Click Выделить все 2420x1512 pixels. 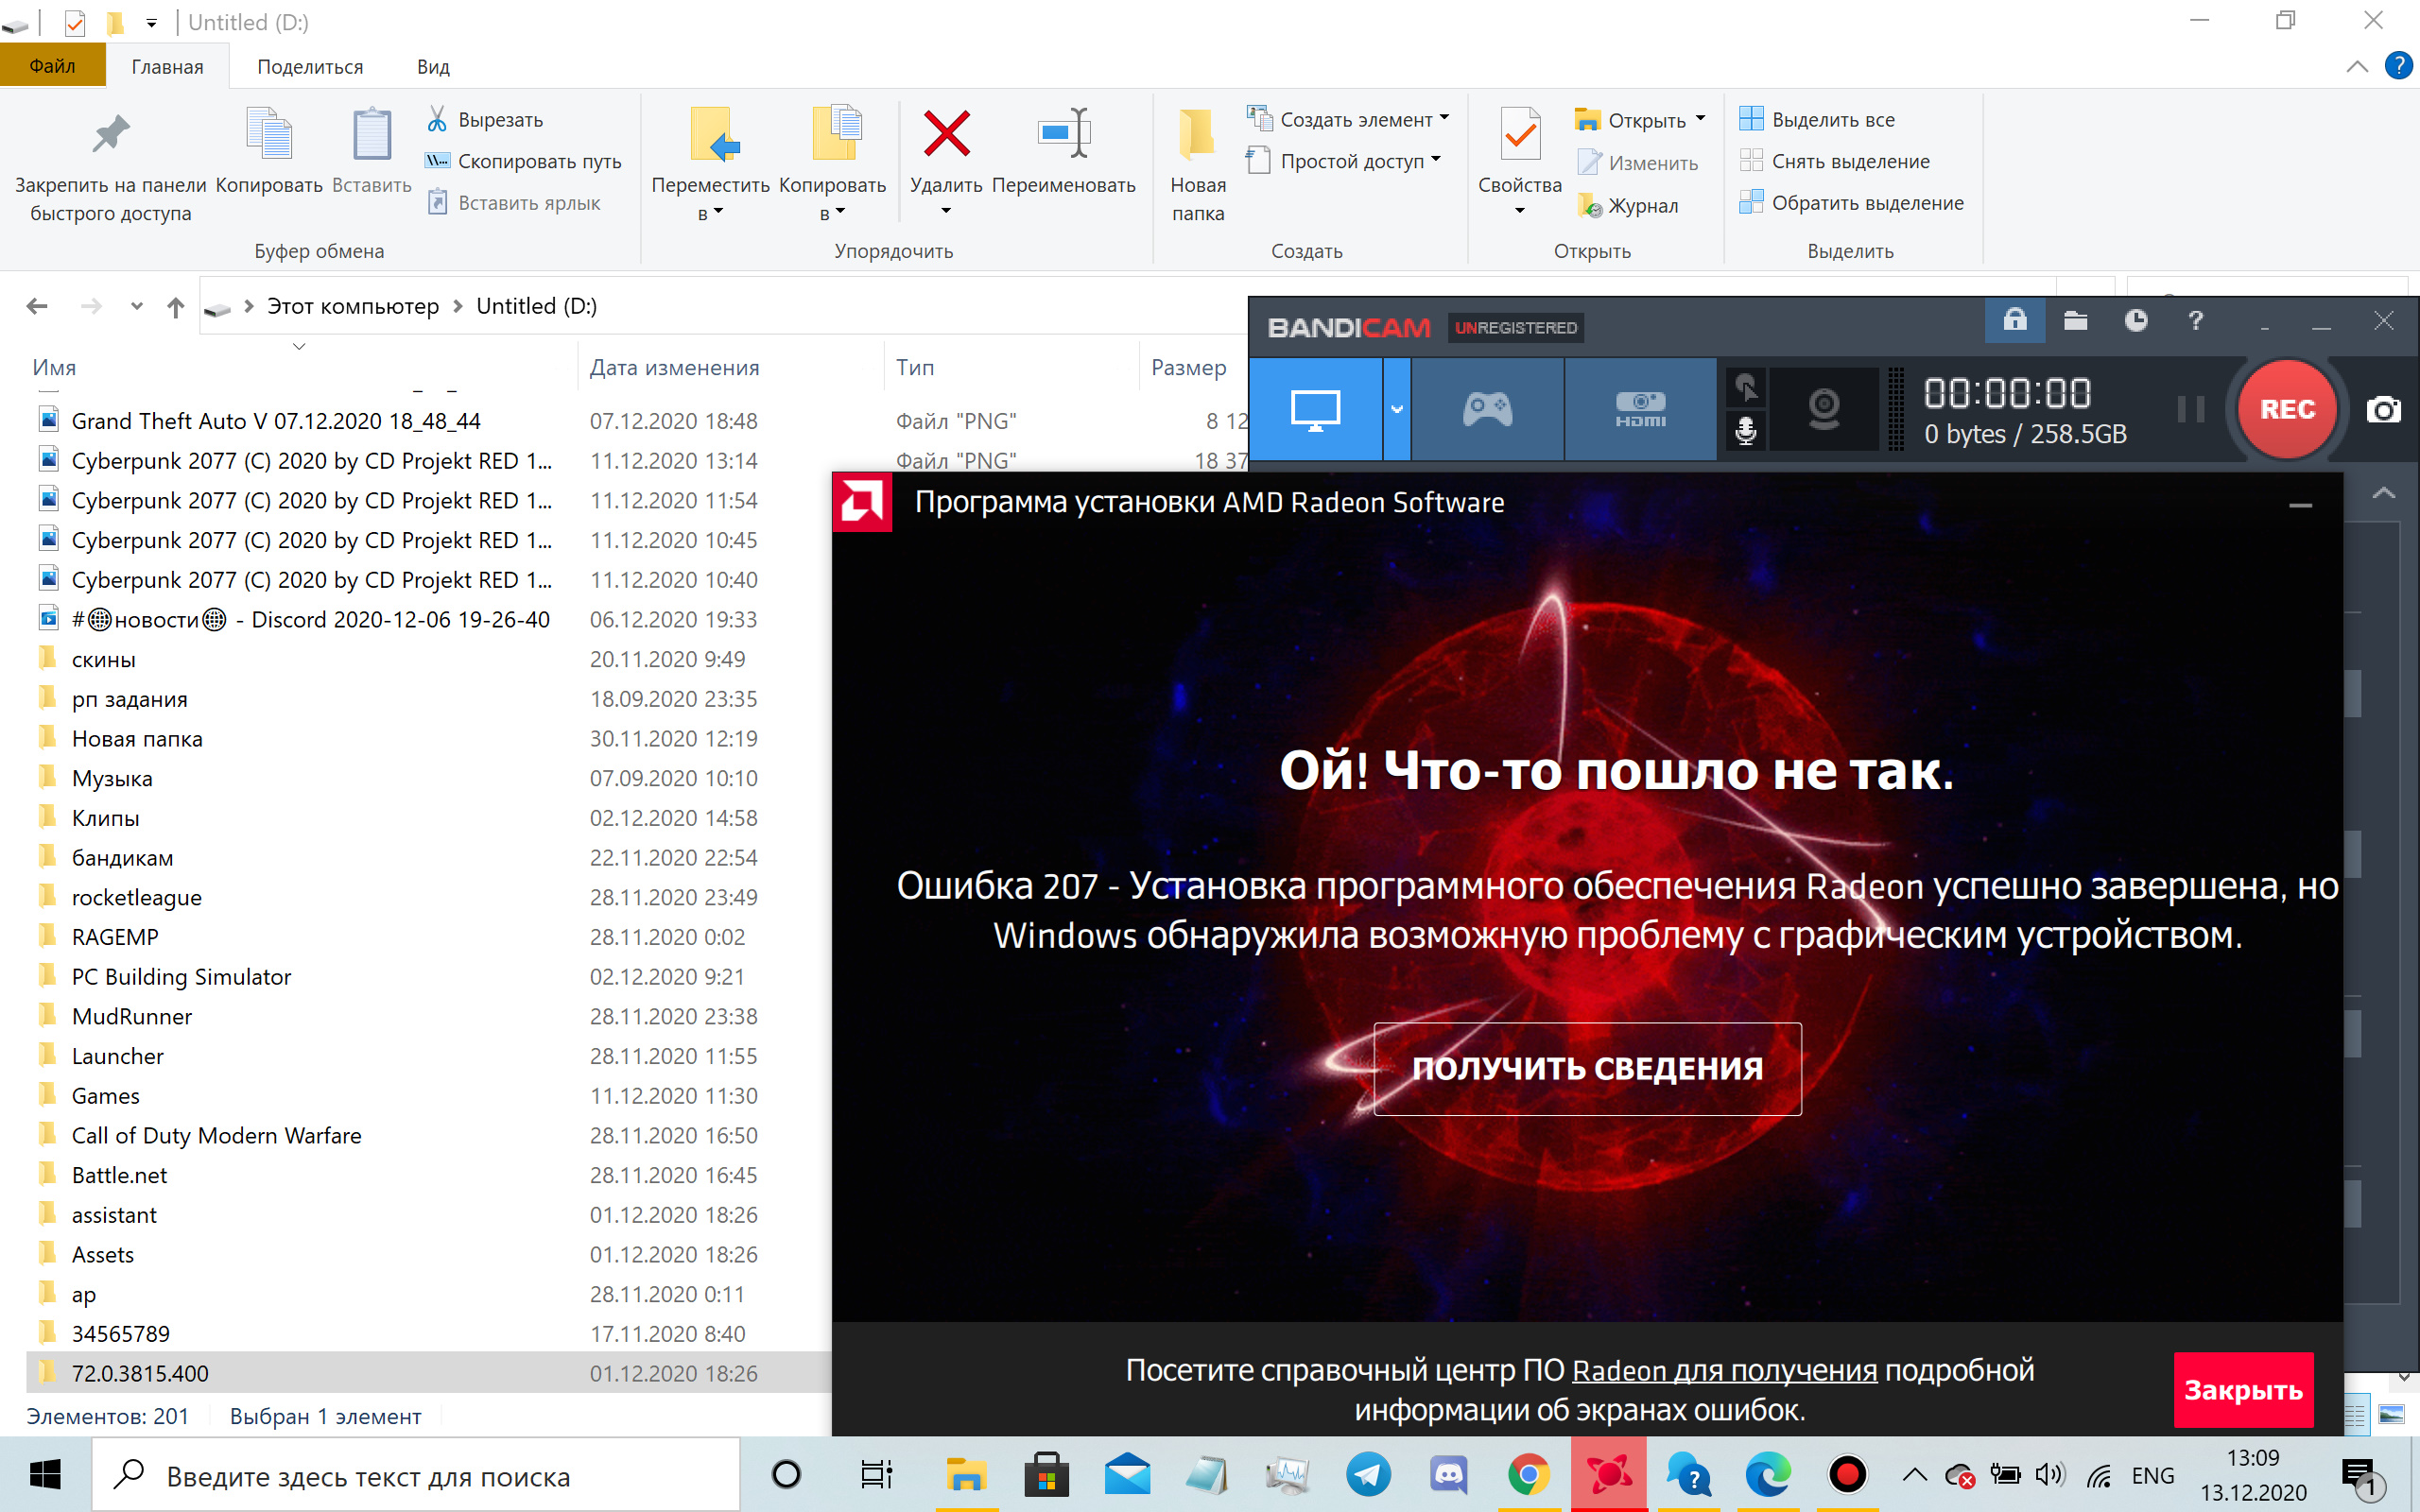point(1817,119)
